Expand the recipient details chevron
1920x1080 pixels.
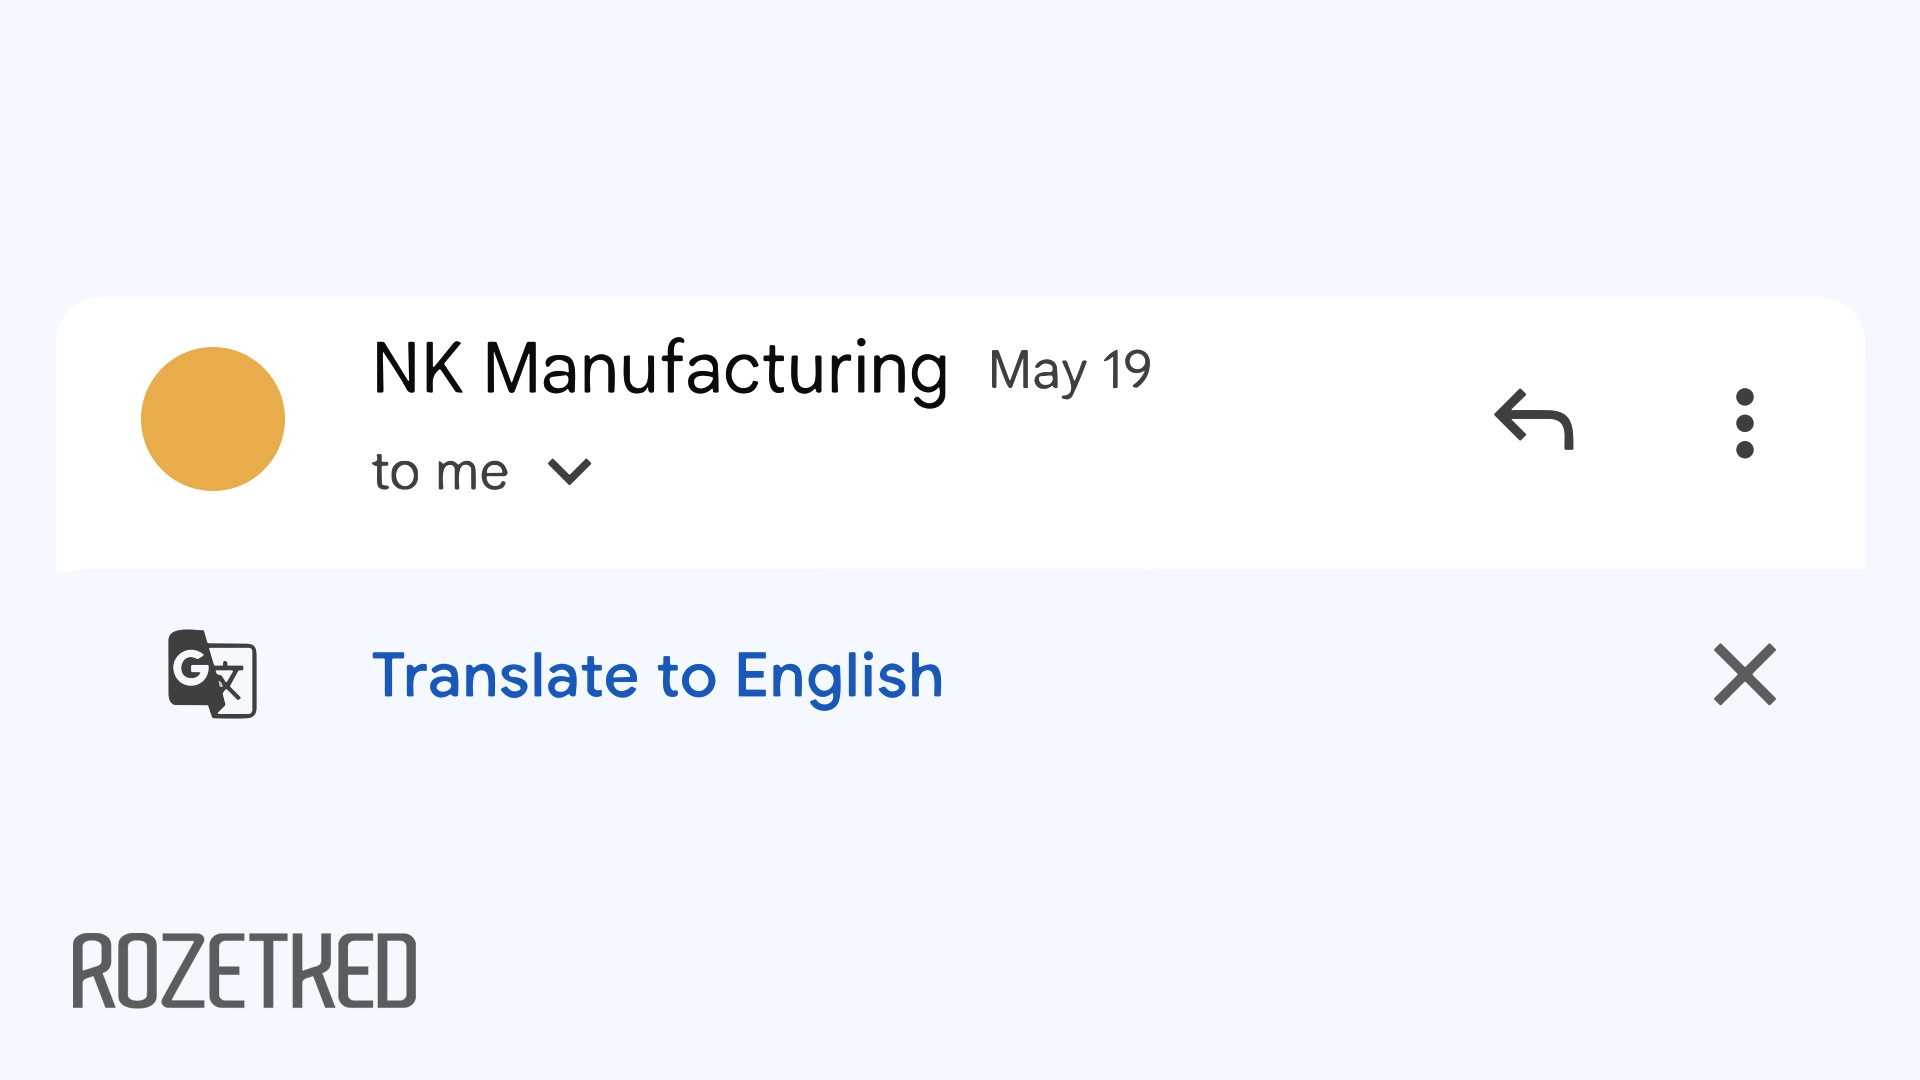[x=569, y=472]
